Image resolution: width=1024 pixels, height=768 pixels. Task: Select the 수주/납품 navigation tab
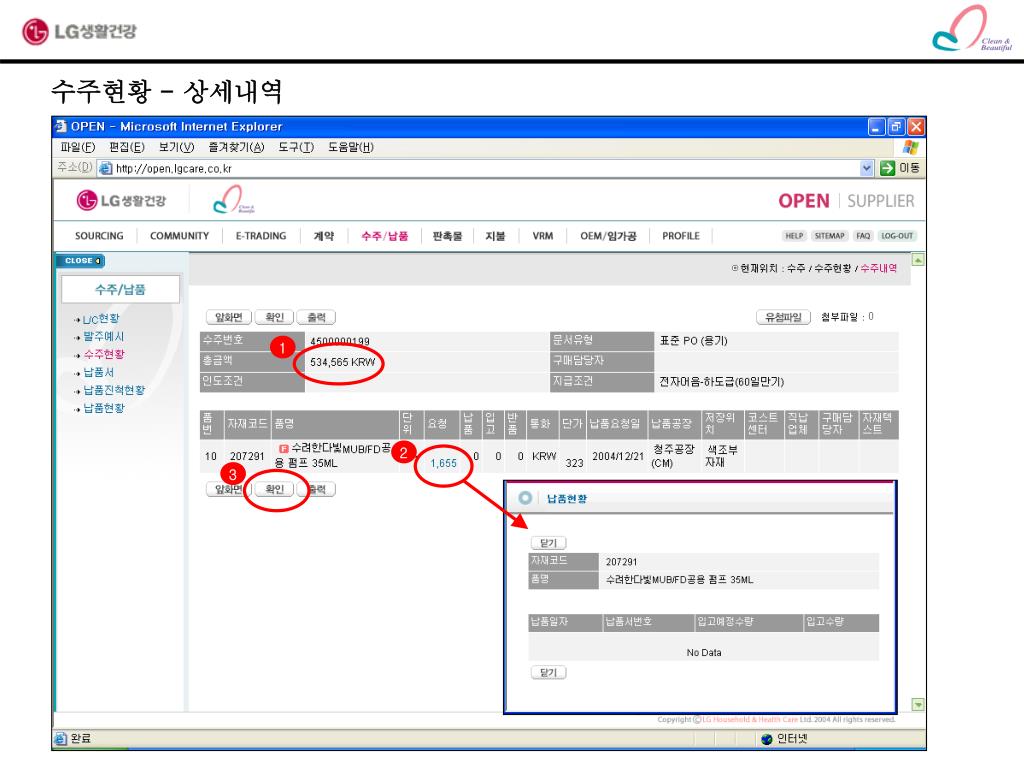[385, 236]
